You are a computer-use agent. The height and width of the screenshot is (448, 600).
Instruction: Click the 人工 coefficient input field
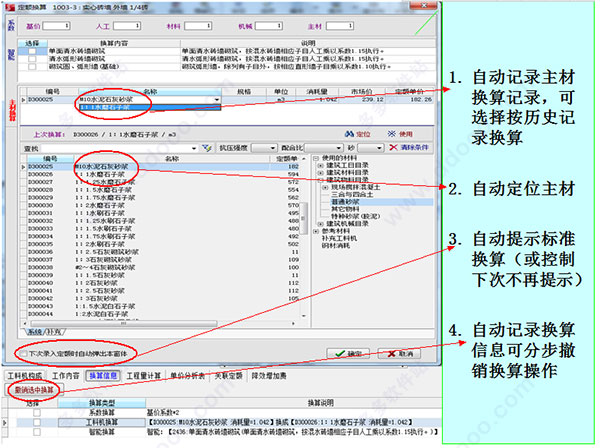click(x=127, y=26)
